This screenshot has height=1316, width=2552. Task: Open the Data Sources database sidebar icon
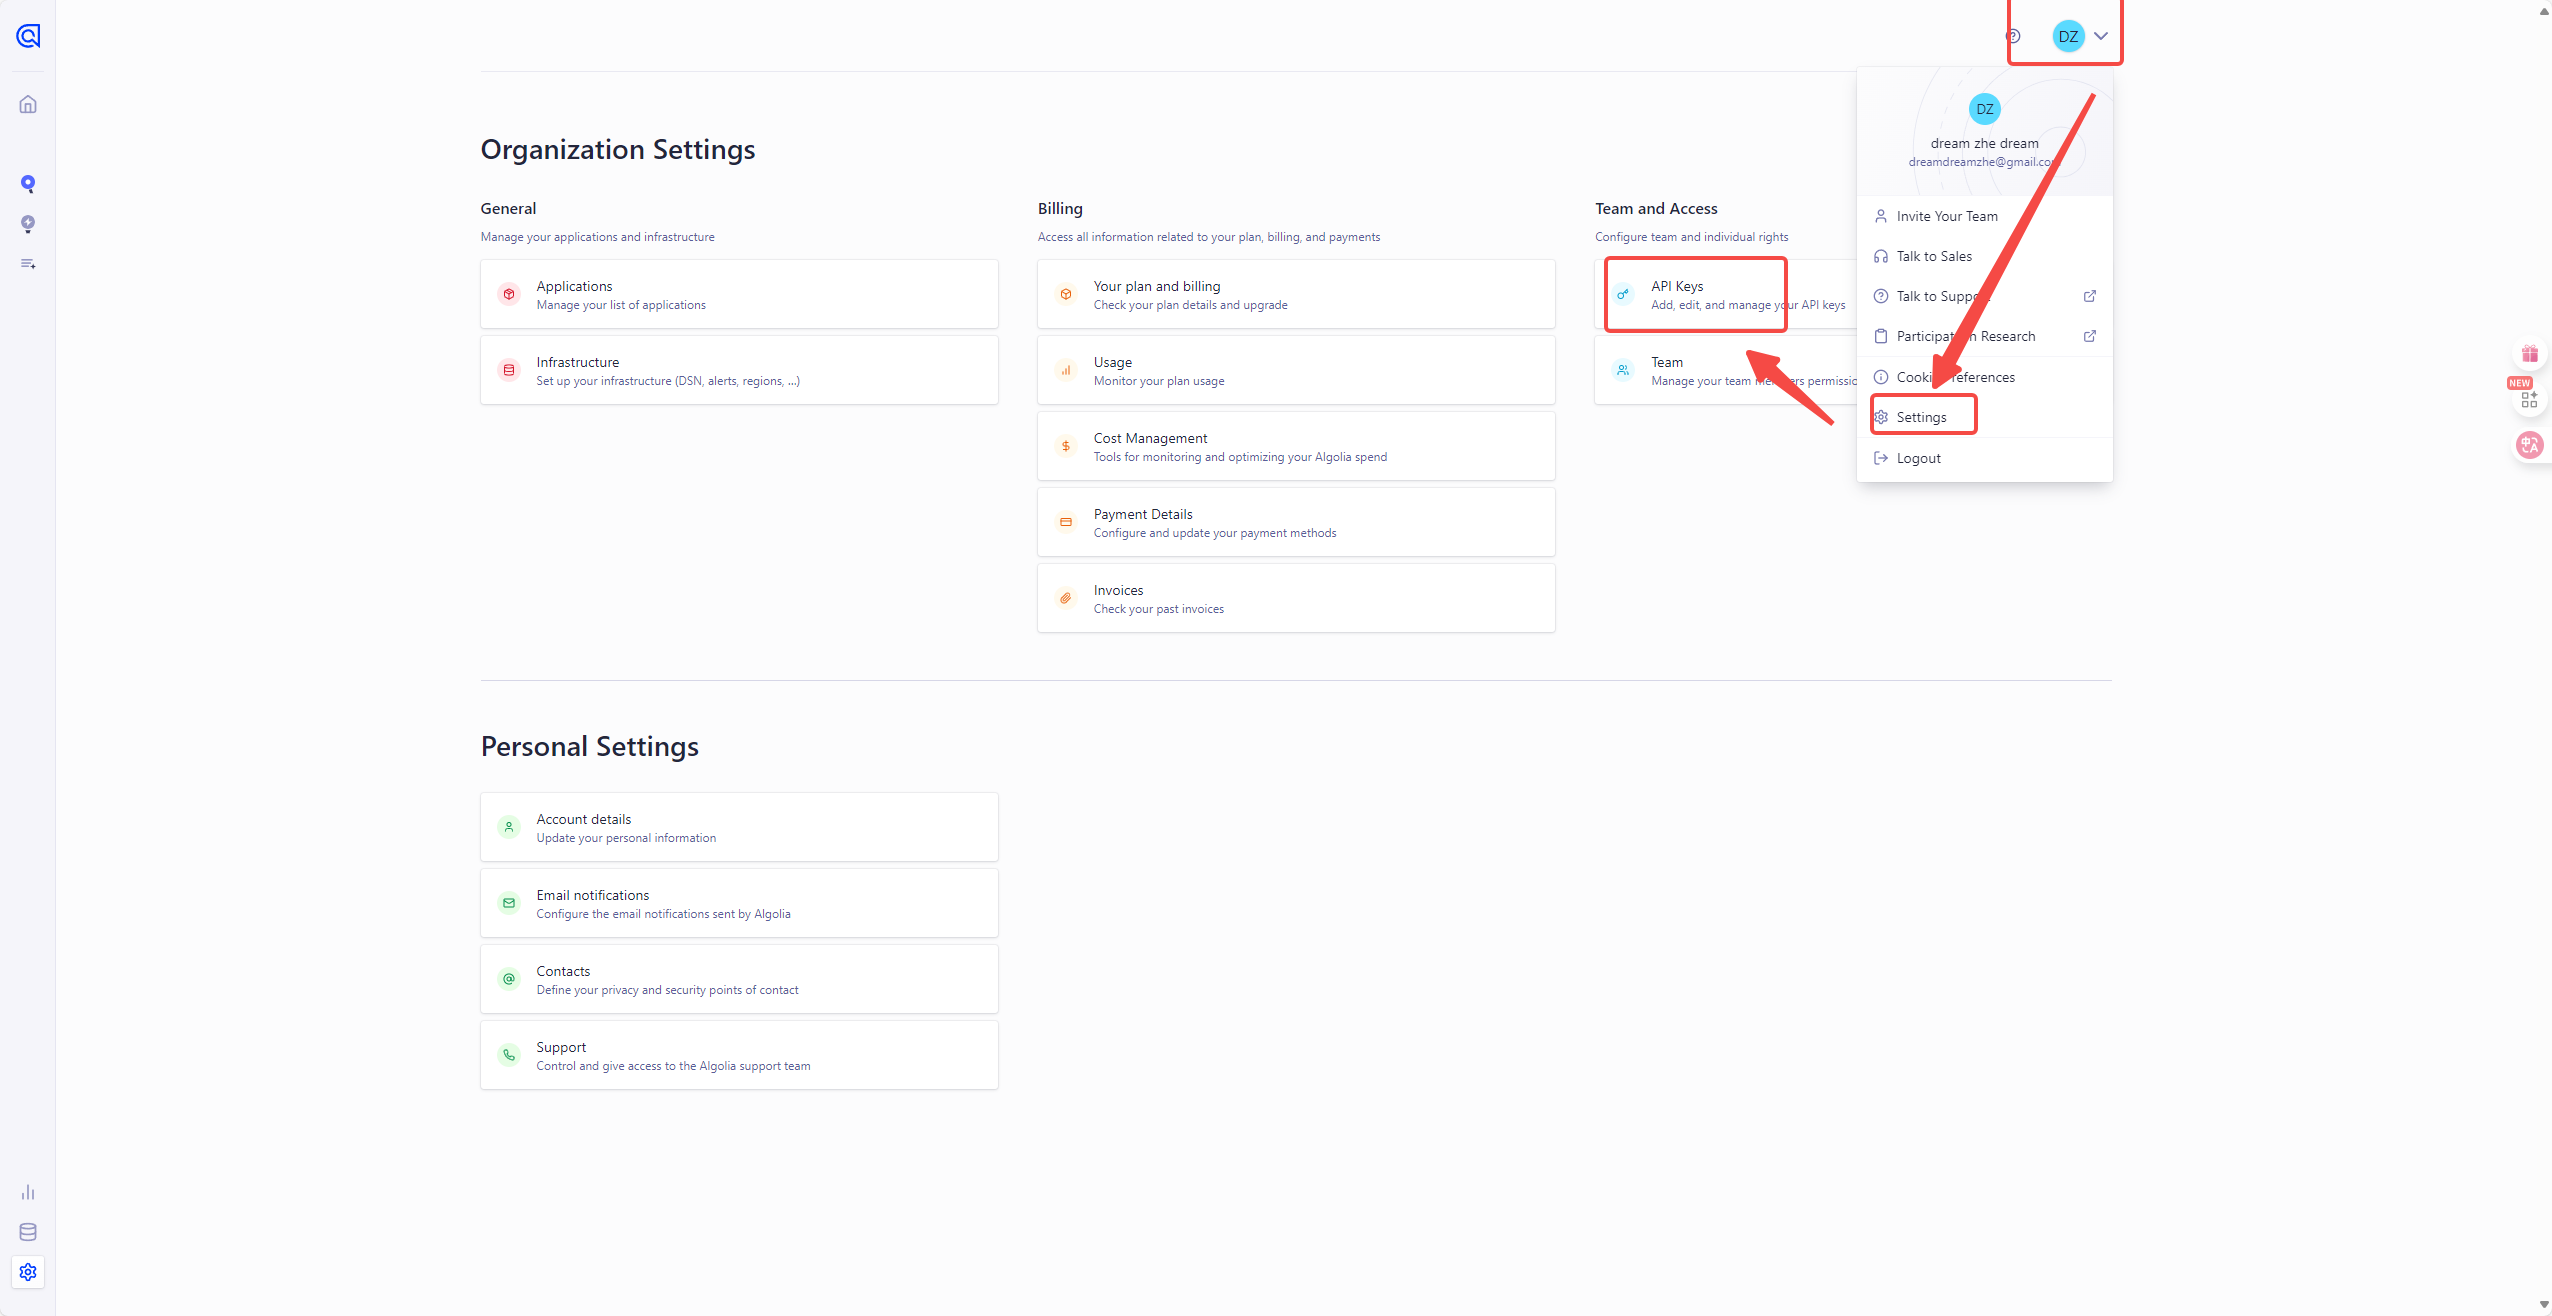point(28,1232)
